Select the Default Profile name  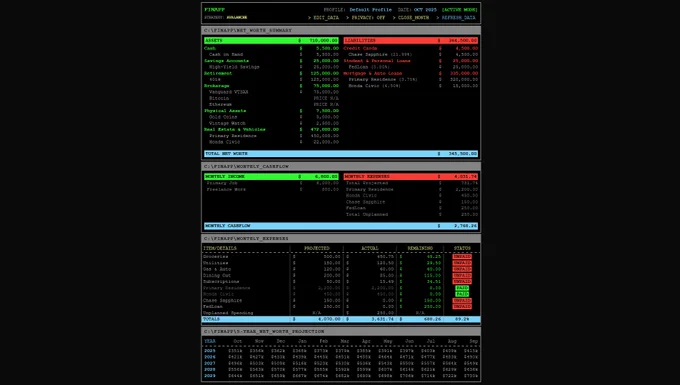[x=370, y=10]
